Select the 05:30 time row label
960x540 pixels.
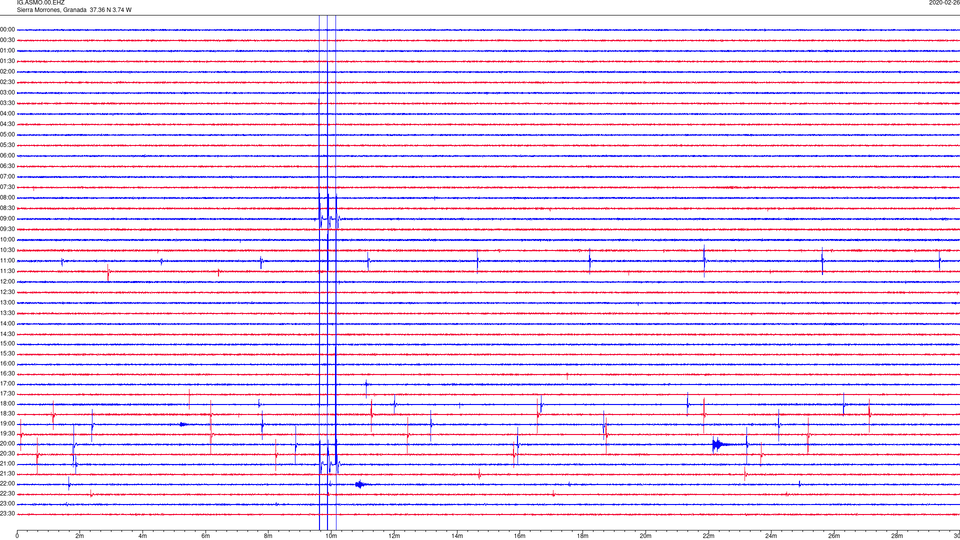(7, 145)
